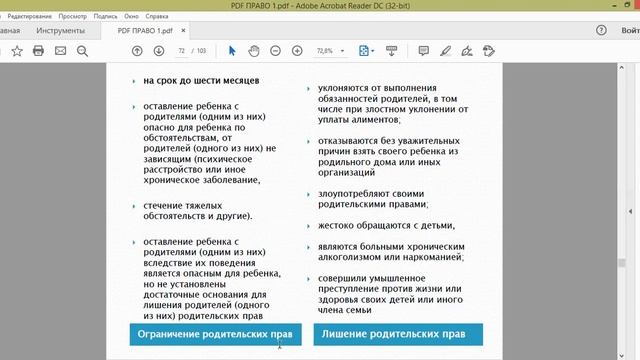The width and height of the screenshot is (640, 360).
Task: Open the stamp tool
Action: click(x=489, y=51)
